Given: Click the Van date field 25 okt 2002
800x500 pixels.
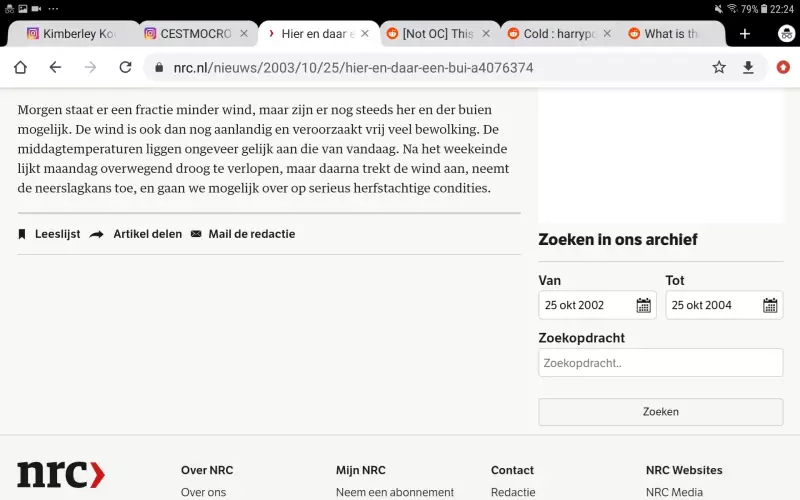Looking at the screenshot, I should (x=597, y=305).
